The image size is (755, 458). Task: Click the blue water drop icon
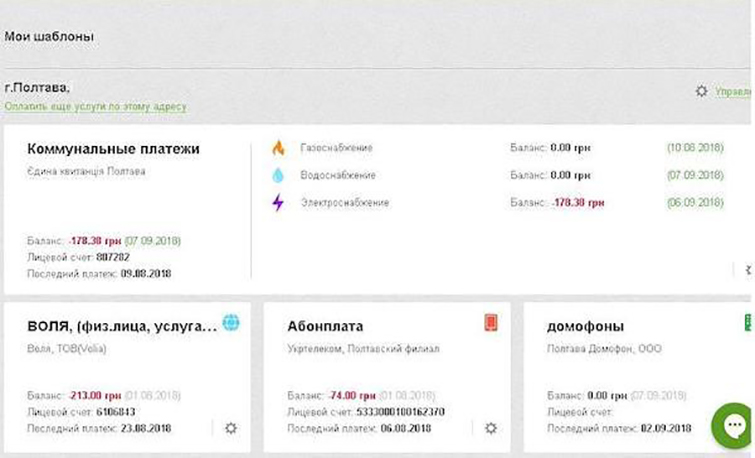coord(278,175)
